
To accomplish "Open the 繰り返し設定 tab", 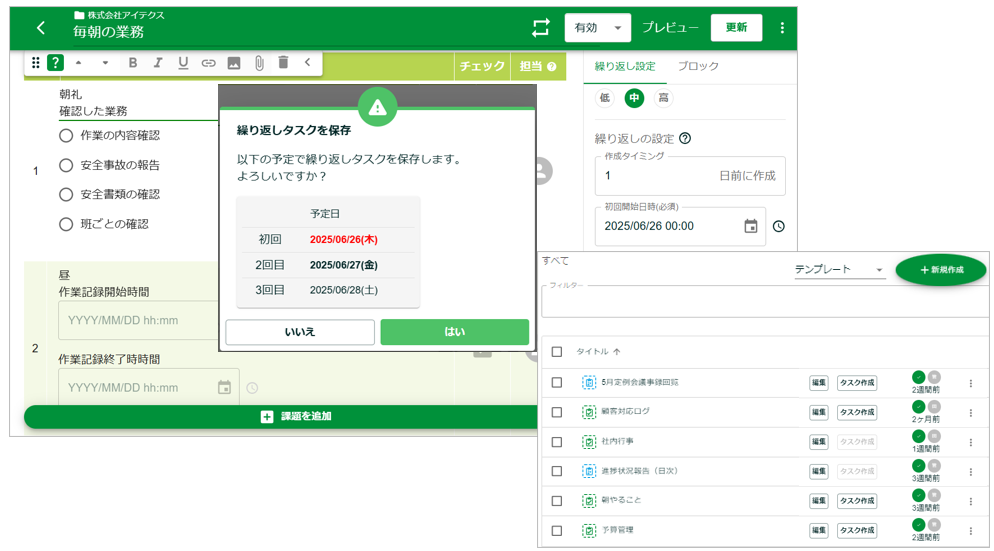I will point(625,66).
